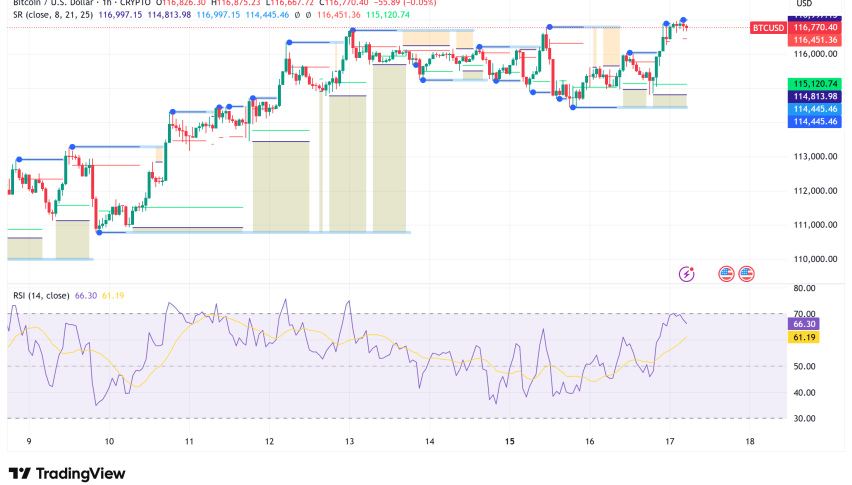
Task: Click the 50.00 RSI axis label
Action: (805, 367)
